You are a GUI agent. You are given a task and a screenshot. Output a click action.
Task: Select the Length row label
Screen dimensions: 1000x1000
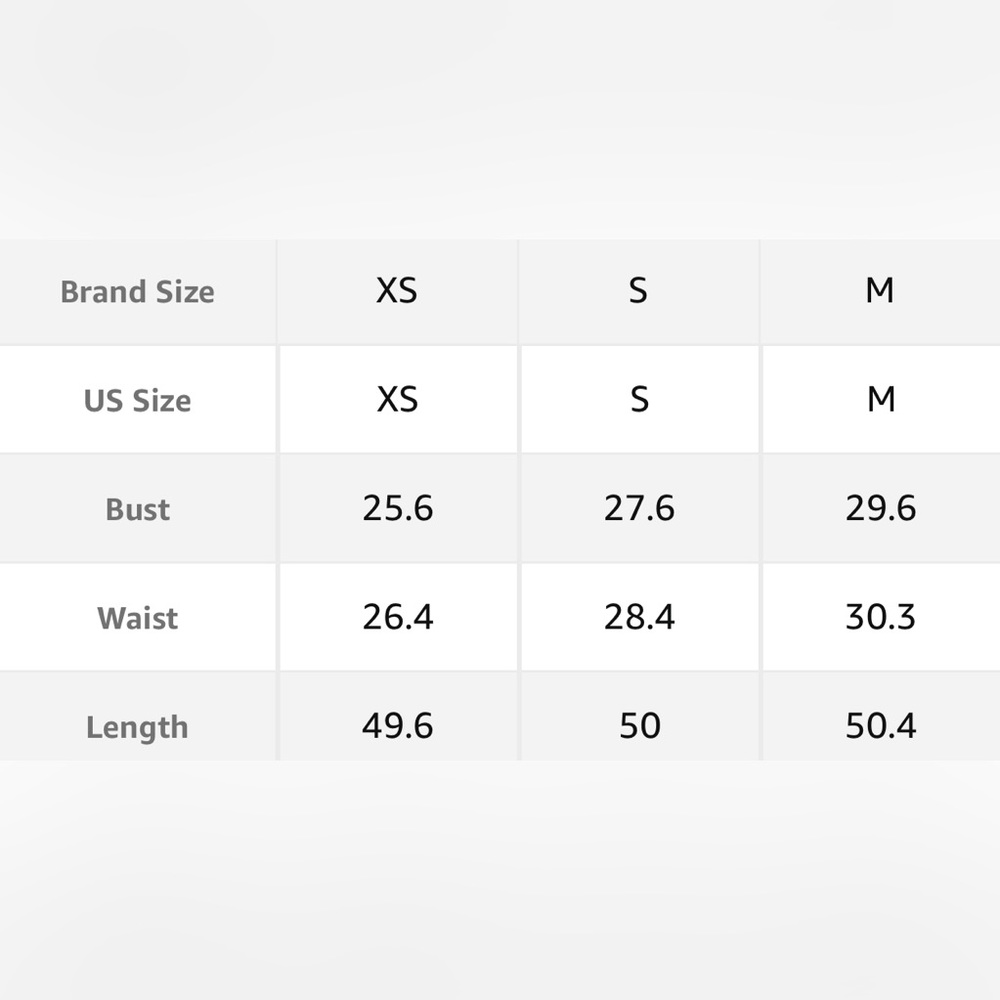[137, 728]
